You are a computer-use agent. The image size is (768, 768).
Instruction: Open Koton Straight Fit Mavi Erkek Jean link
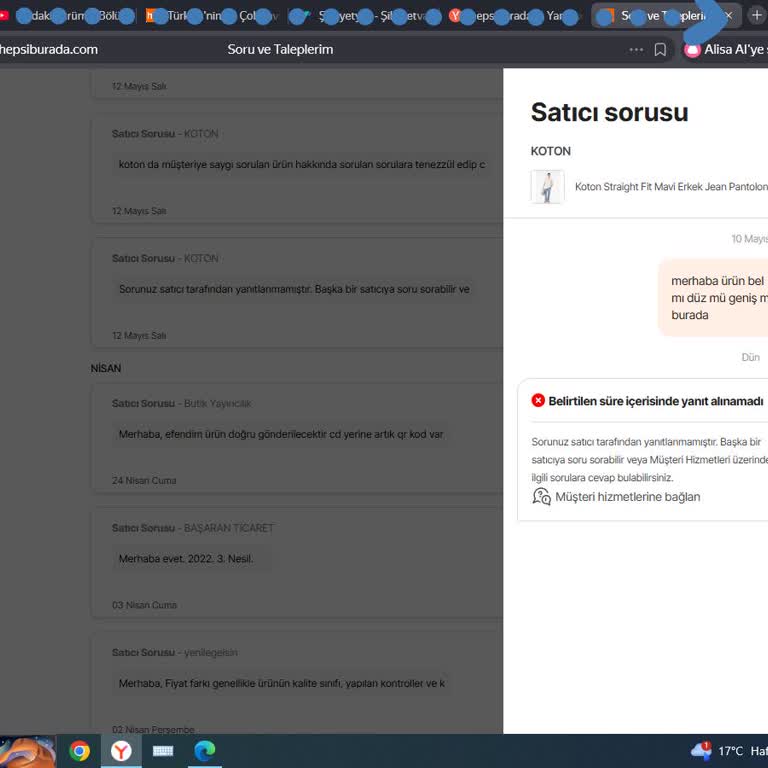pyautogui.click(x=671, y=187)
